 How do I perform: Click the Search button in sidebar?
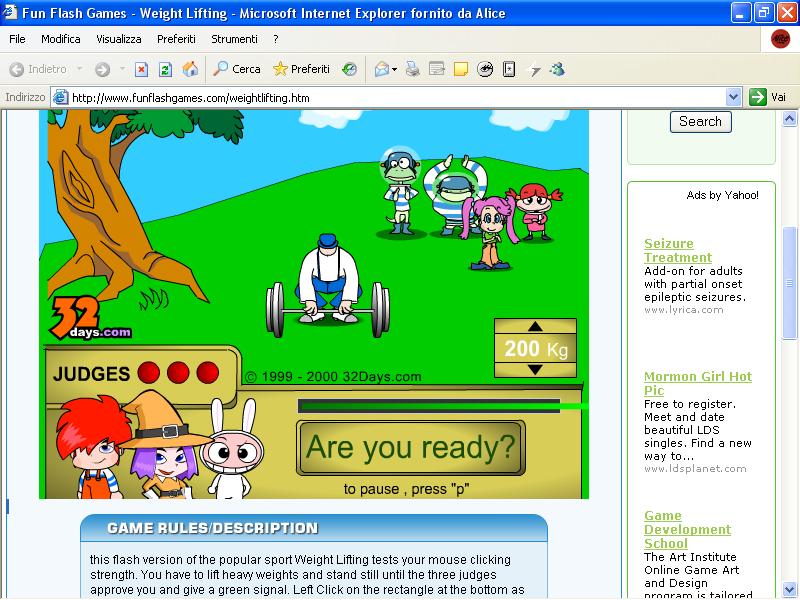point(701,121)
